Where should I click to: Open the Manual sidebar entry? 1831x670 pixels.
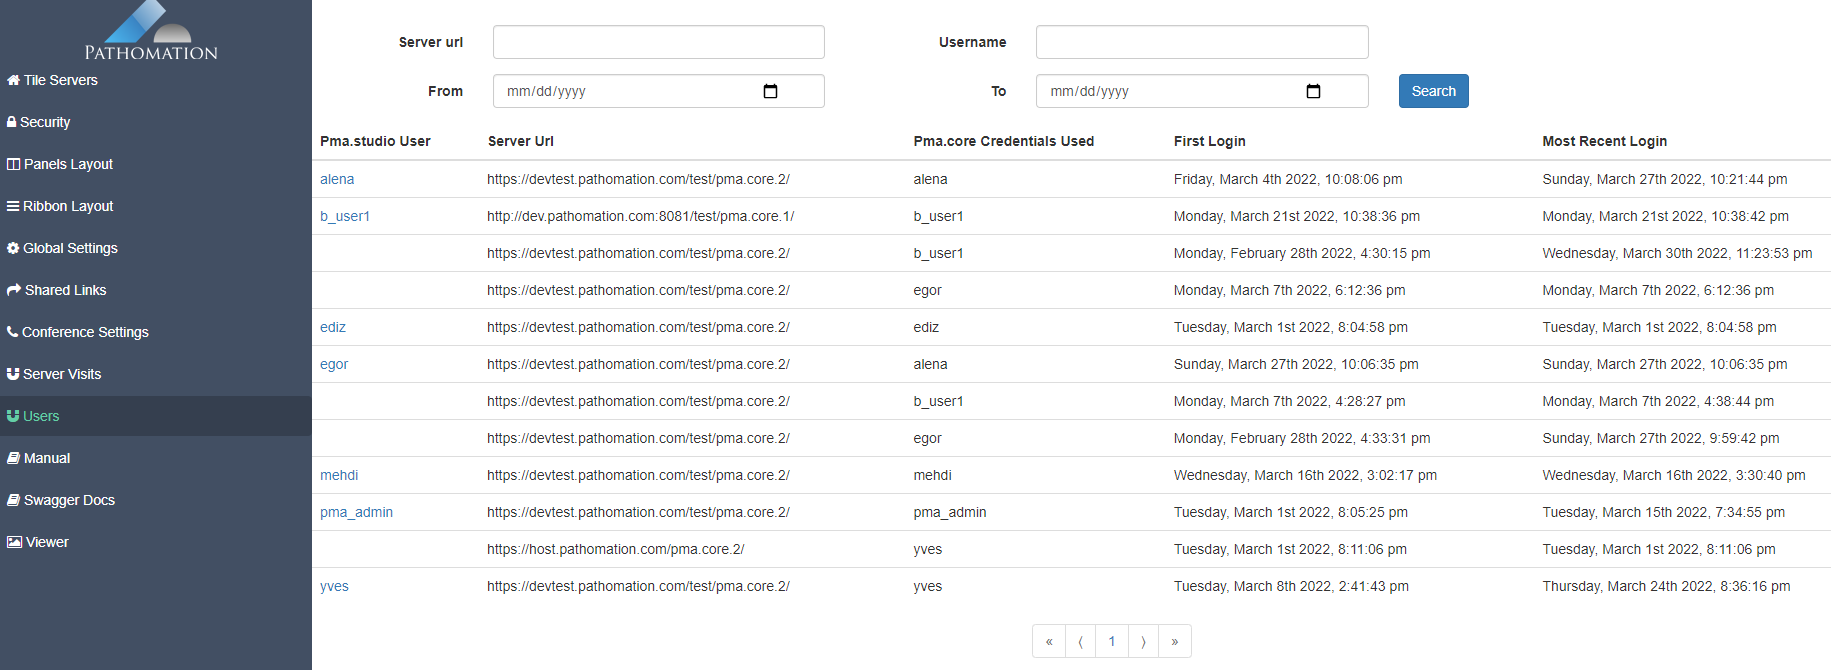[47, 458]
